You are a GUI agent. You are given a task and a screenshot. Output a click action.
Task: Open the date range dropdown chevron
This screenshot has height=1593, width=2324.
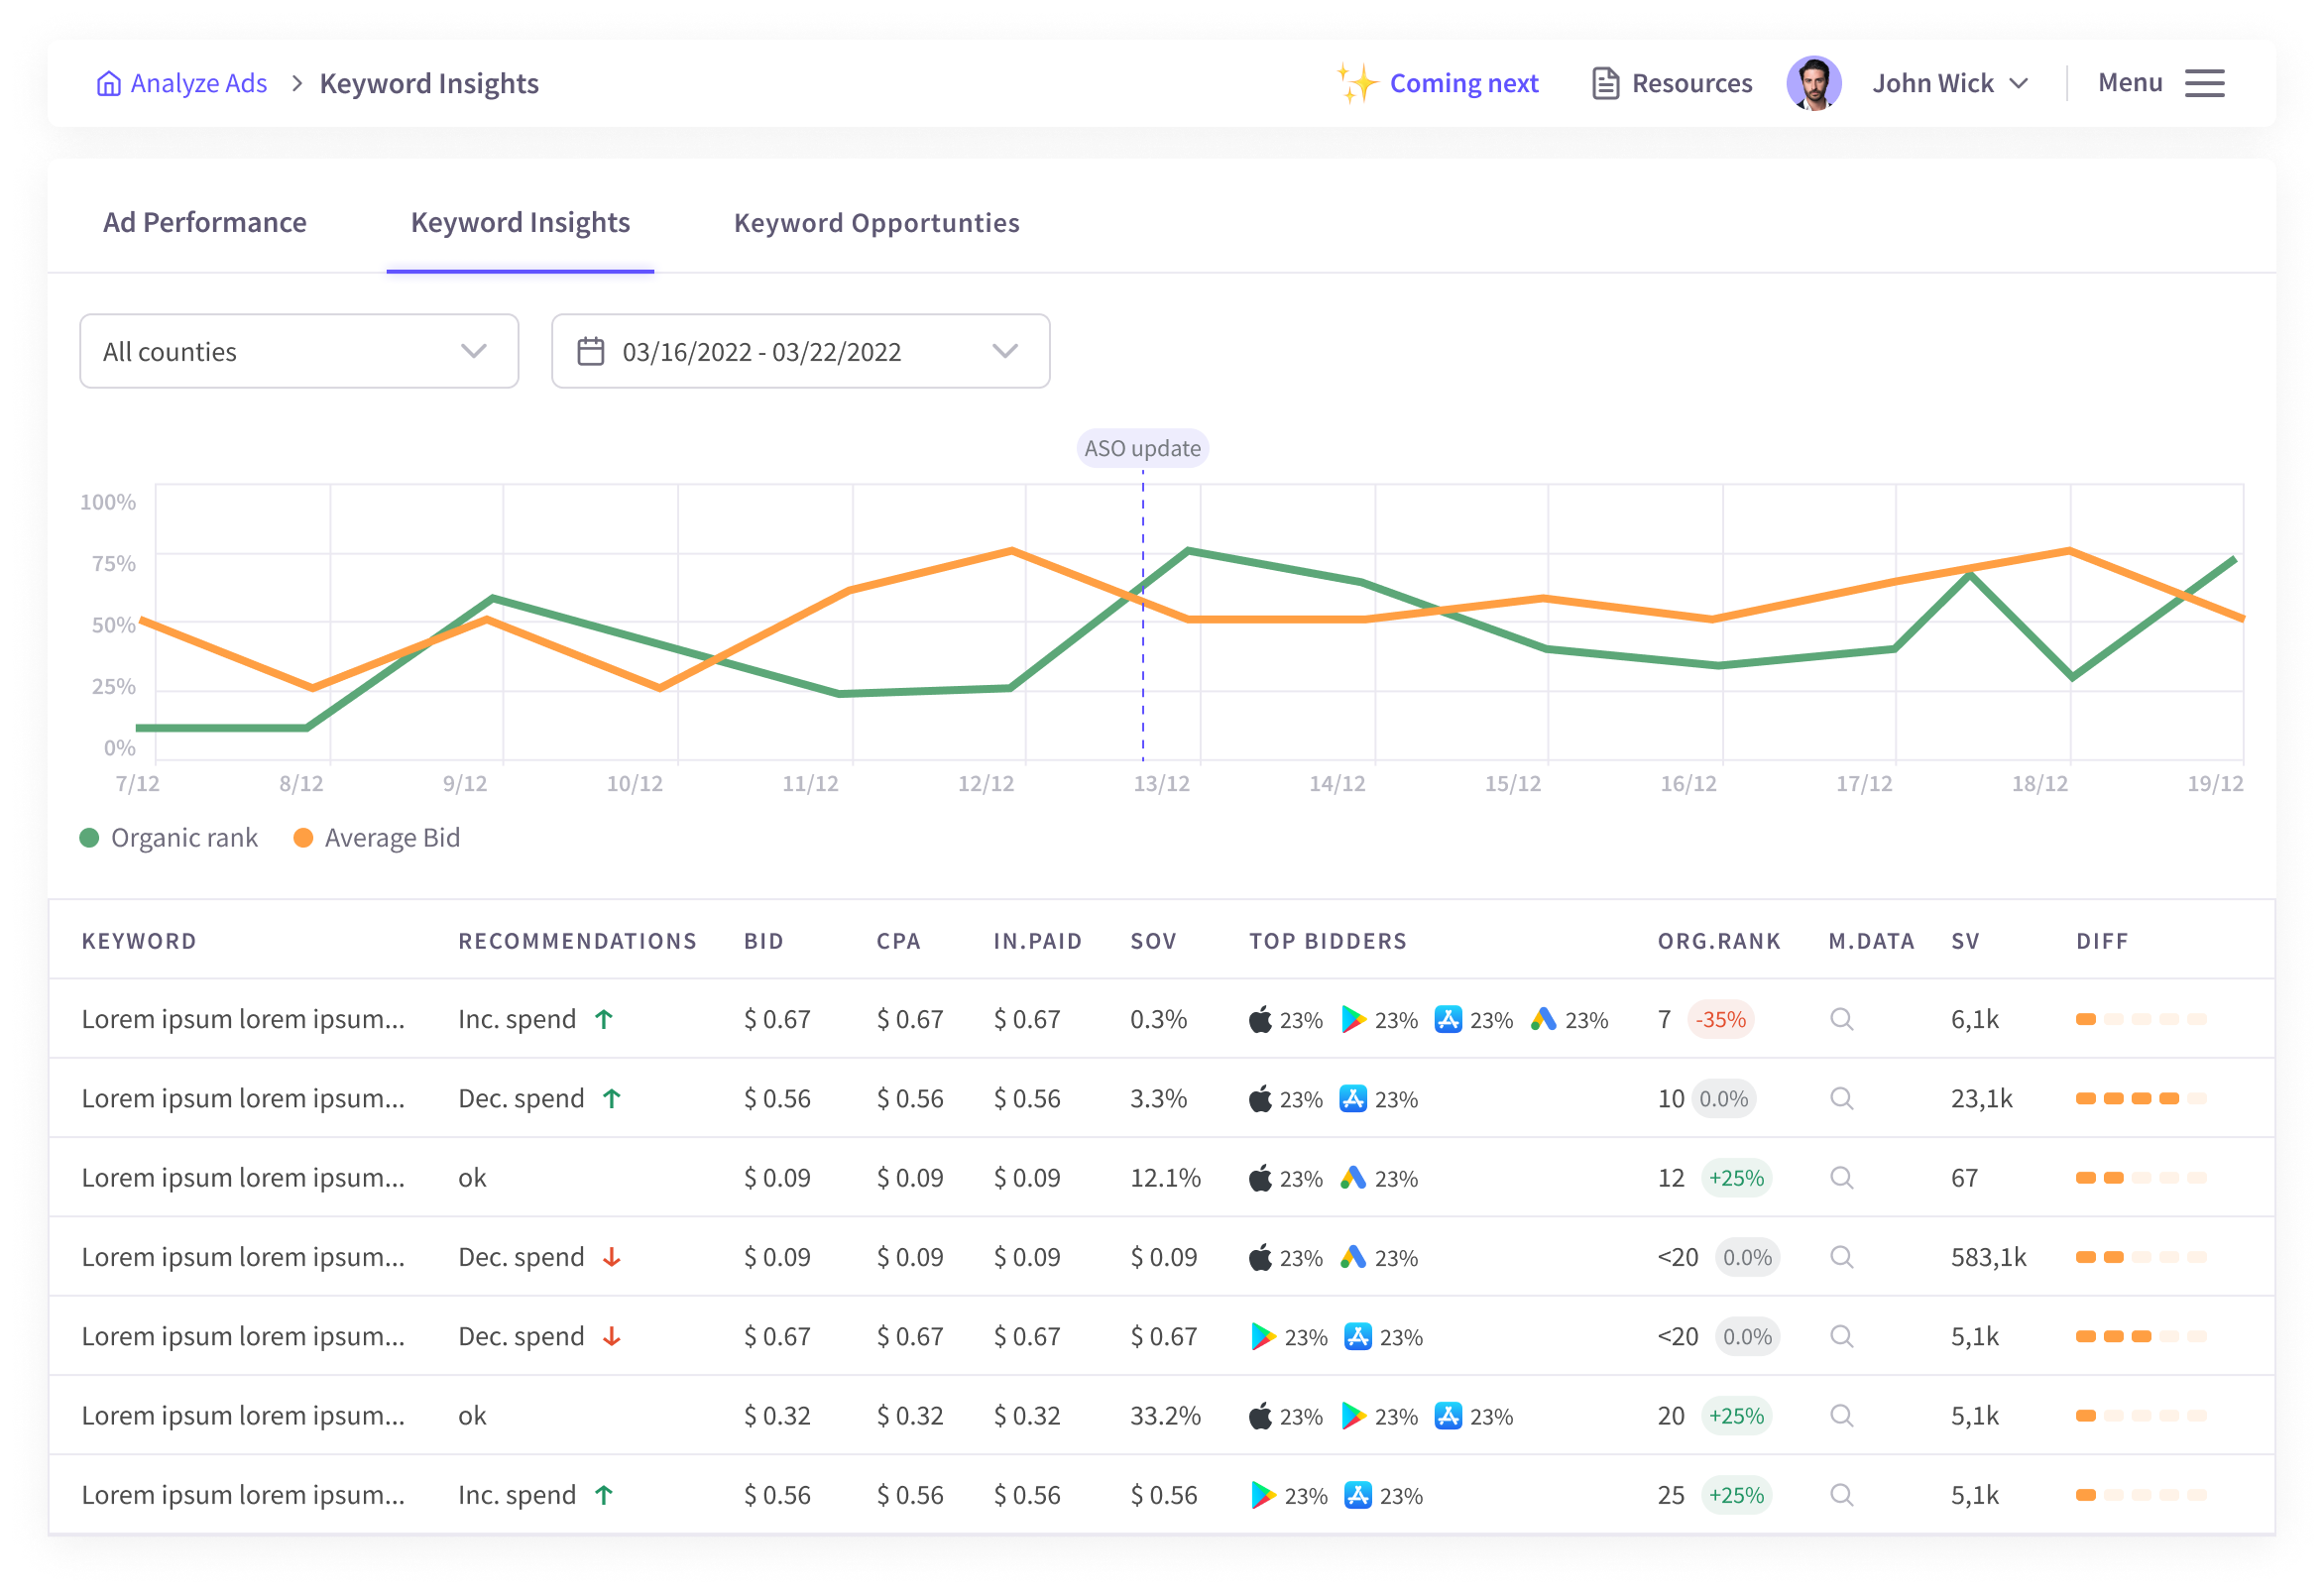click(1005, 351)
